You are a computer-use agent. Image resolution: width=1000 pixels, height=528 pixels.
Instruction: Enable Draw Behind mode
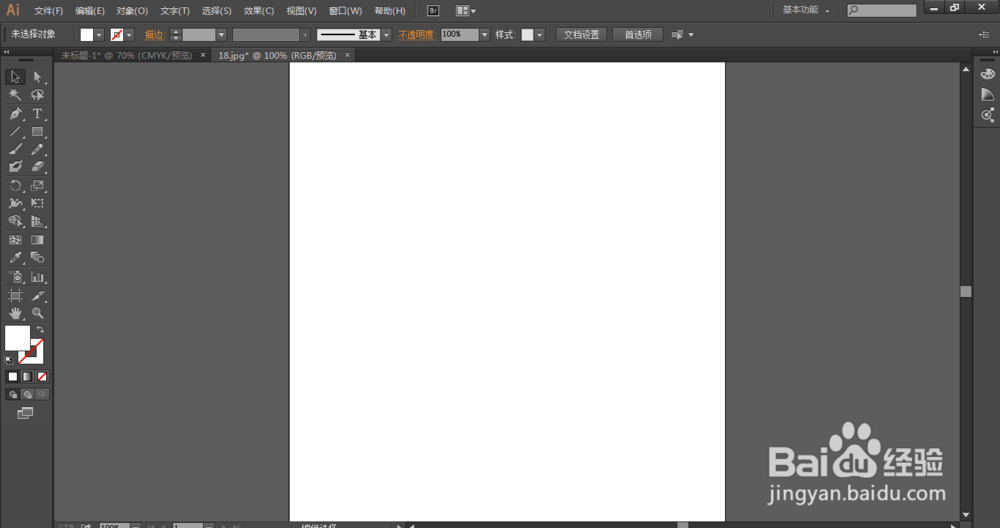pos(27,395)
